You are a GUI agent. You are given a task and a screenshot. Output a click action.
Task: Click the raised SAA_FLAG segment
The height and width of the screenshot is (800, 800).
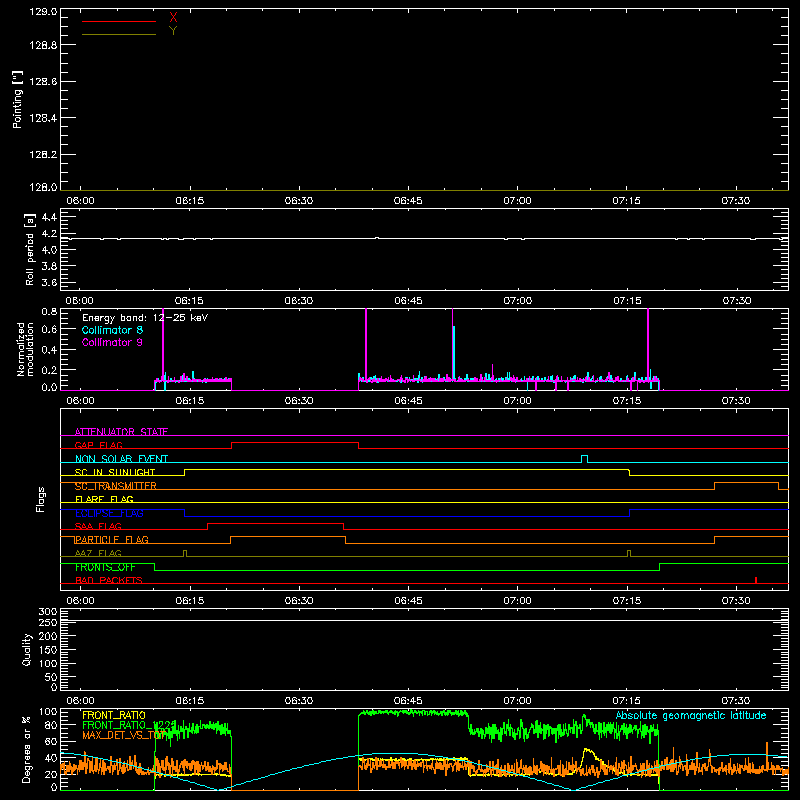tap(276, 523)
